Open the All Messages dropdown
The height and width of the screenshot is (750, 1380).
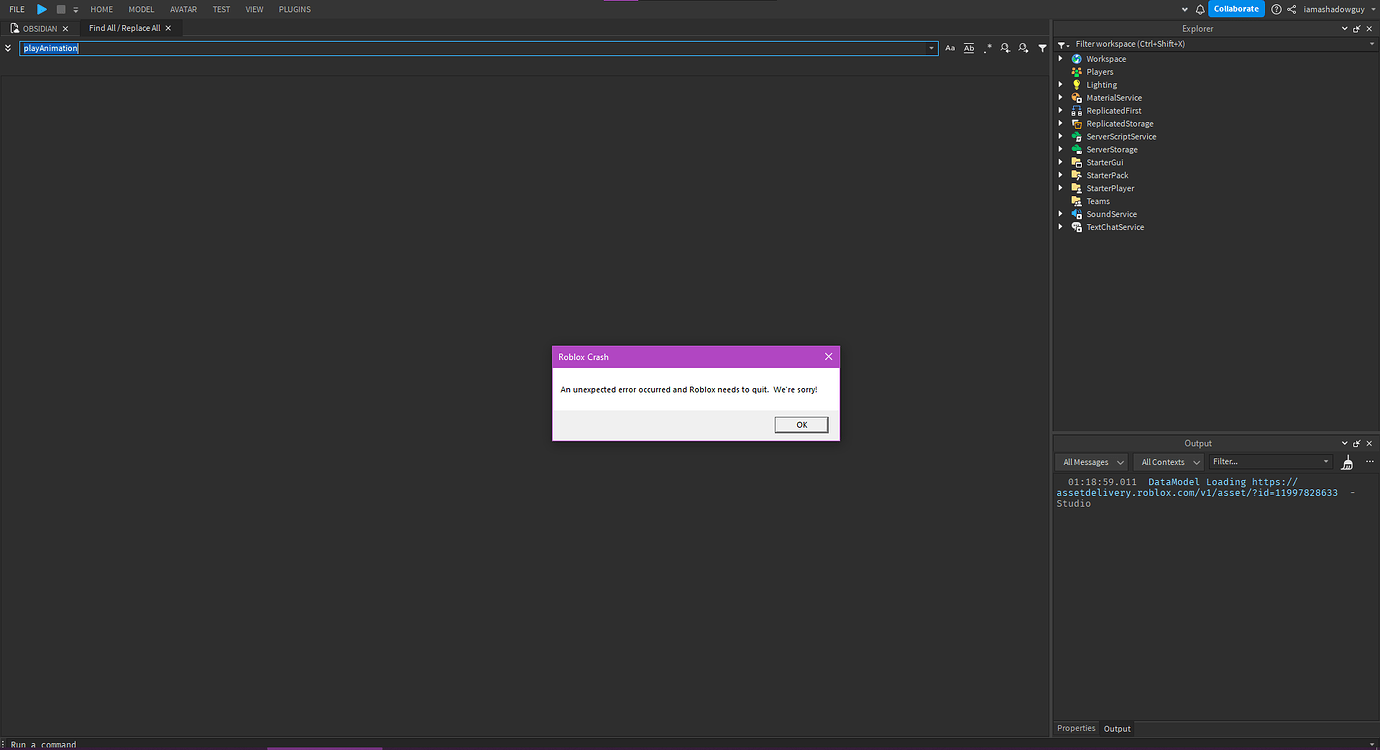(x=1092, y=462)
